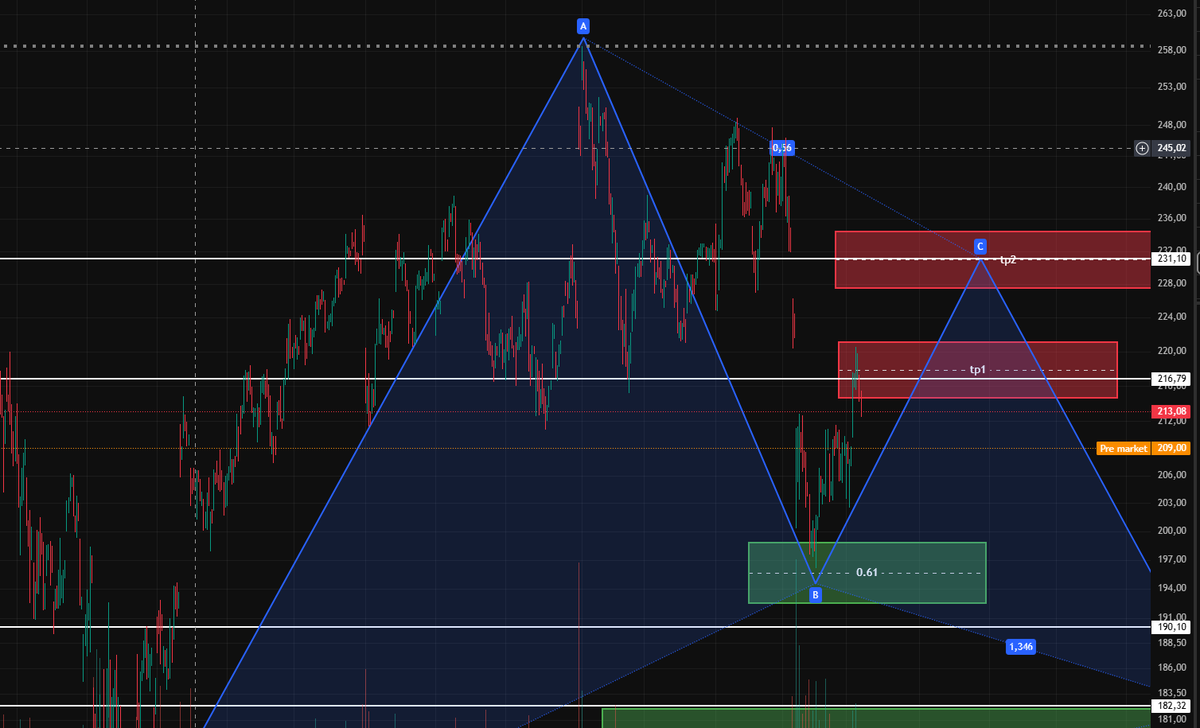Click the 209,00 pre-market price tag
Image resolution: width=1200 pixels, height=728 pixels.
point(1171,449)
